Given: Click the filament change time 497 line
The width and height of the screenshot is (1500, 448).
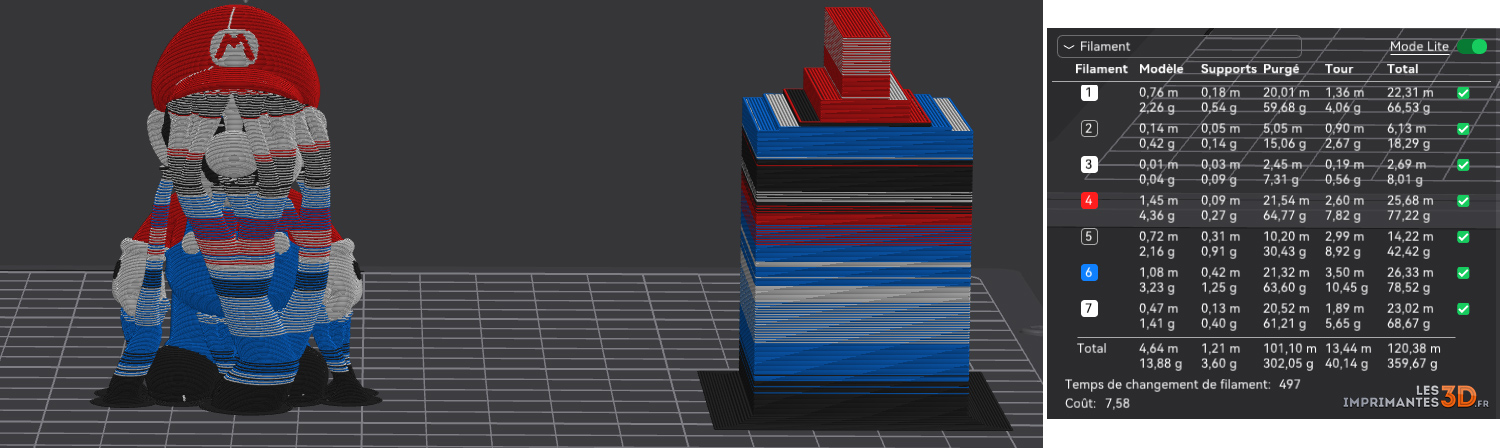Looking at the screenshot, I should coord(1182,384).
